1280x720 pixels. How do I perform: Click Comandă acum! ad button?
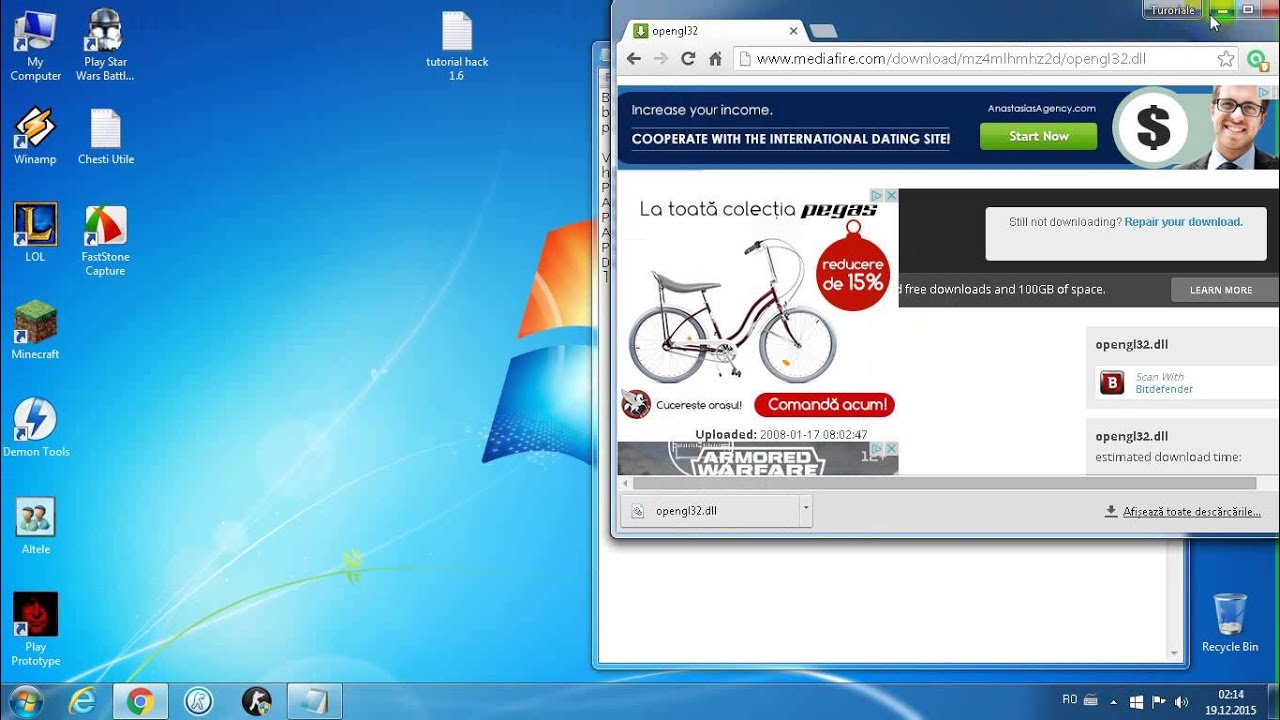coord(824,405)
